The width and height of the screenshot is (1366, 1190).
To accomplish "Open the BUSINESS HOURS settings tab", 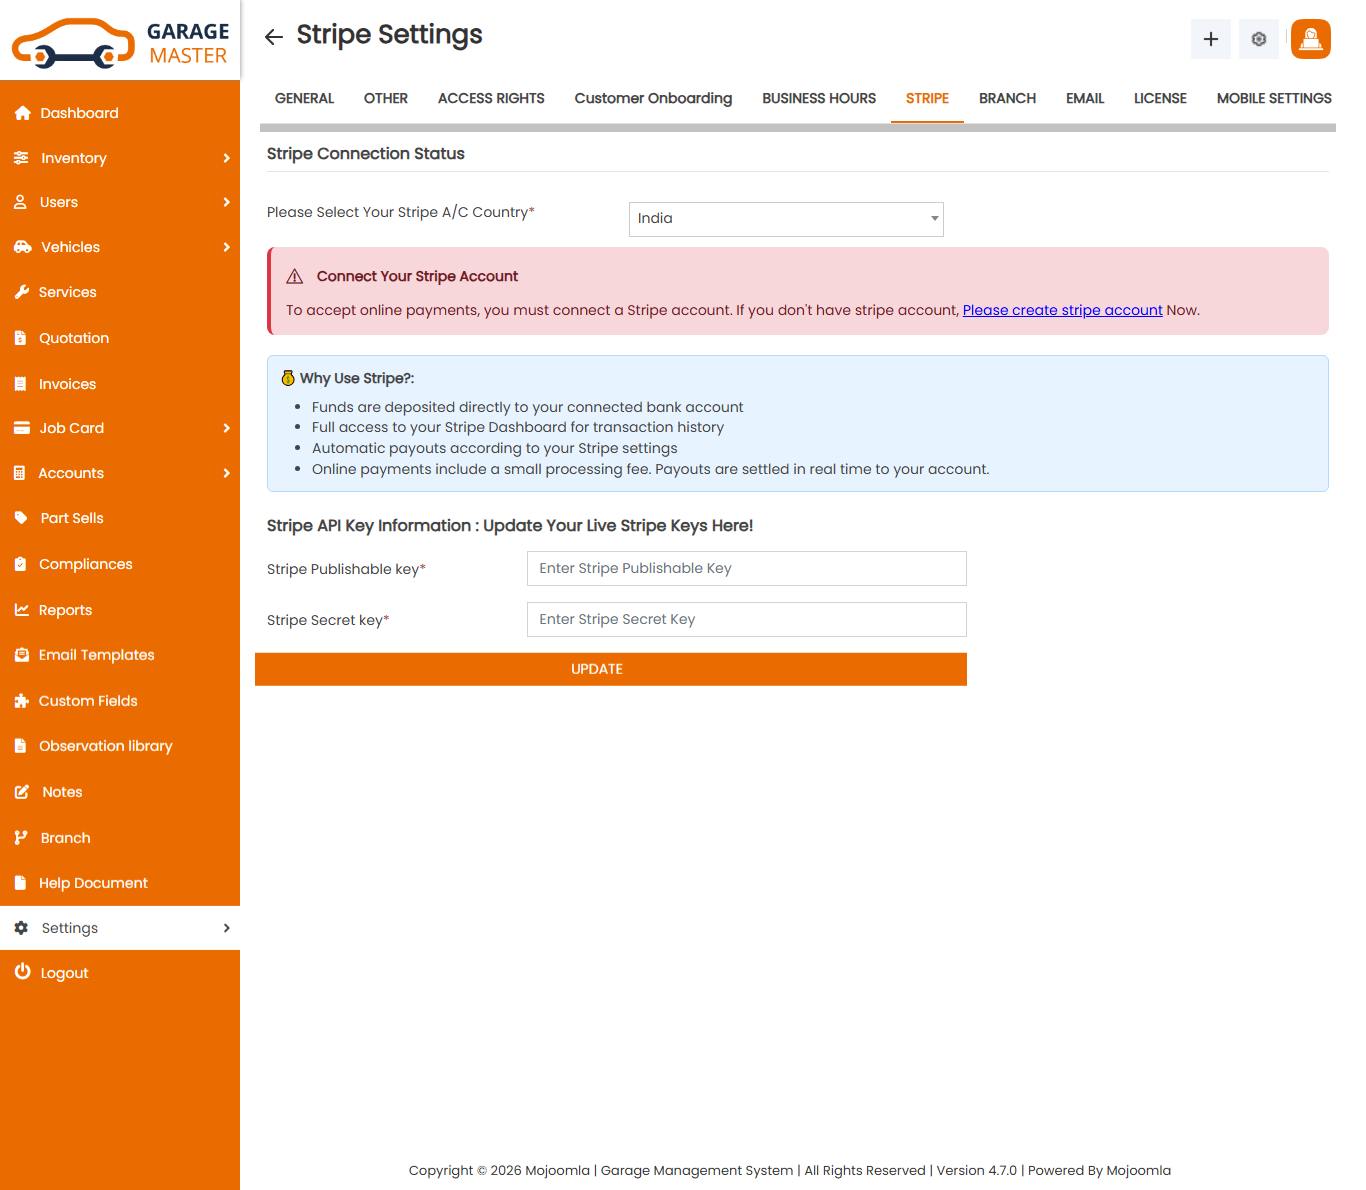I will tap(818, 98).
